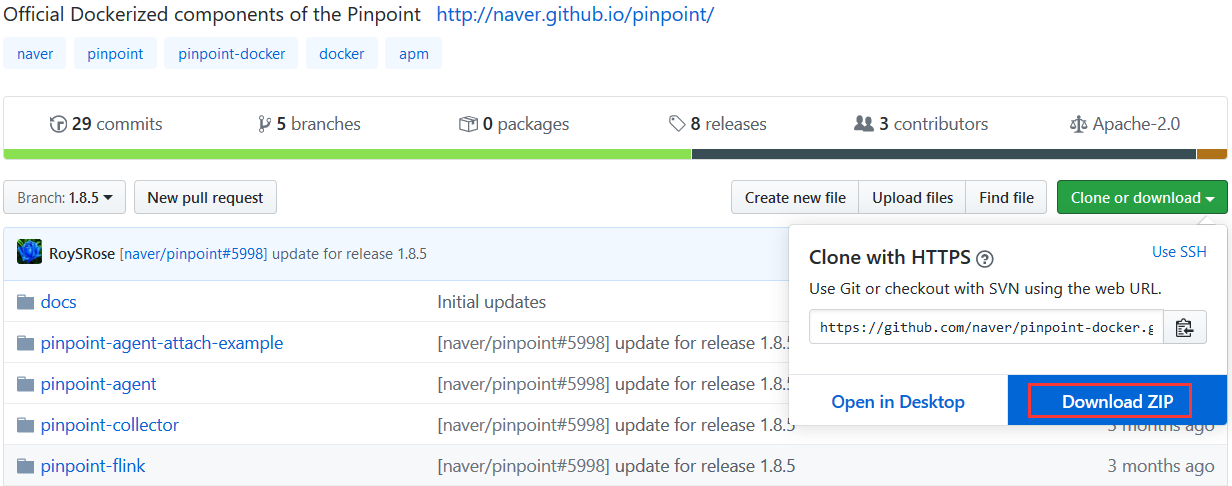Viewport: 1232px width, 486px height.
Task: Open the 8 releases page
Action: [718, 124]
